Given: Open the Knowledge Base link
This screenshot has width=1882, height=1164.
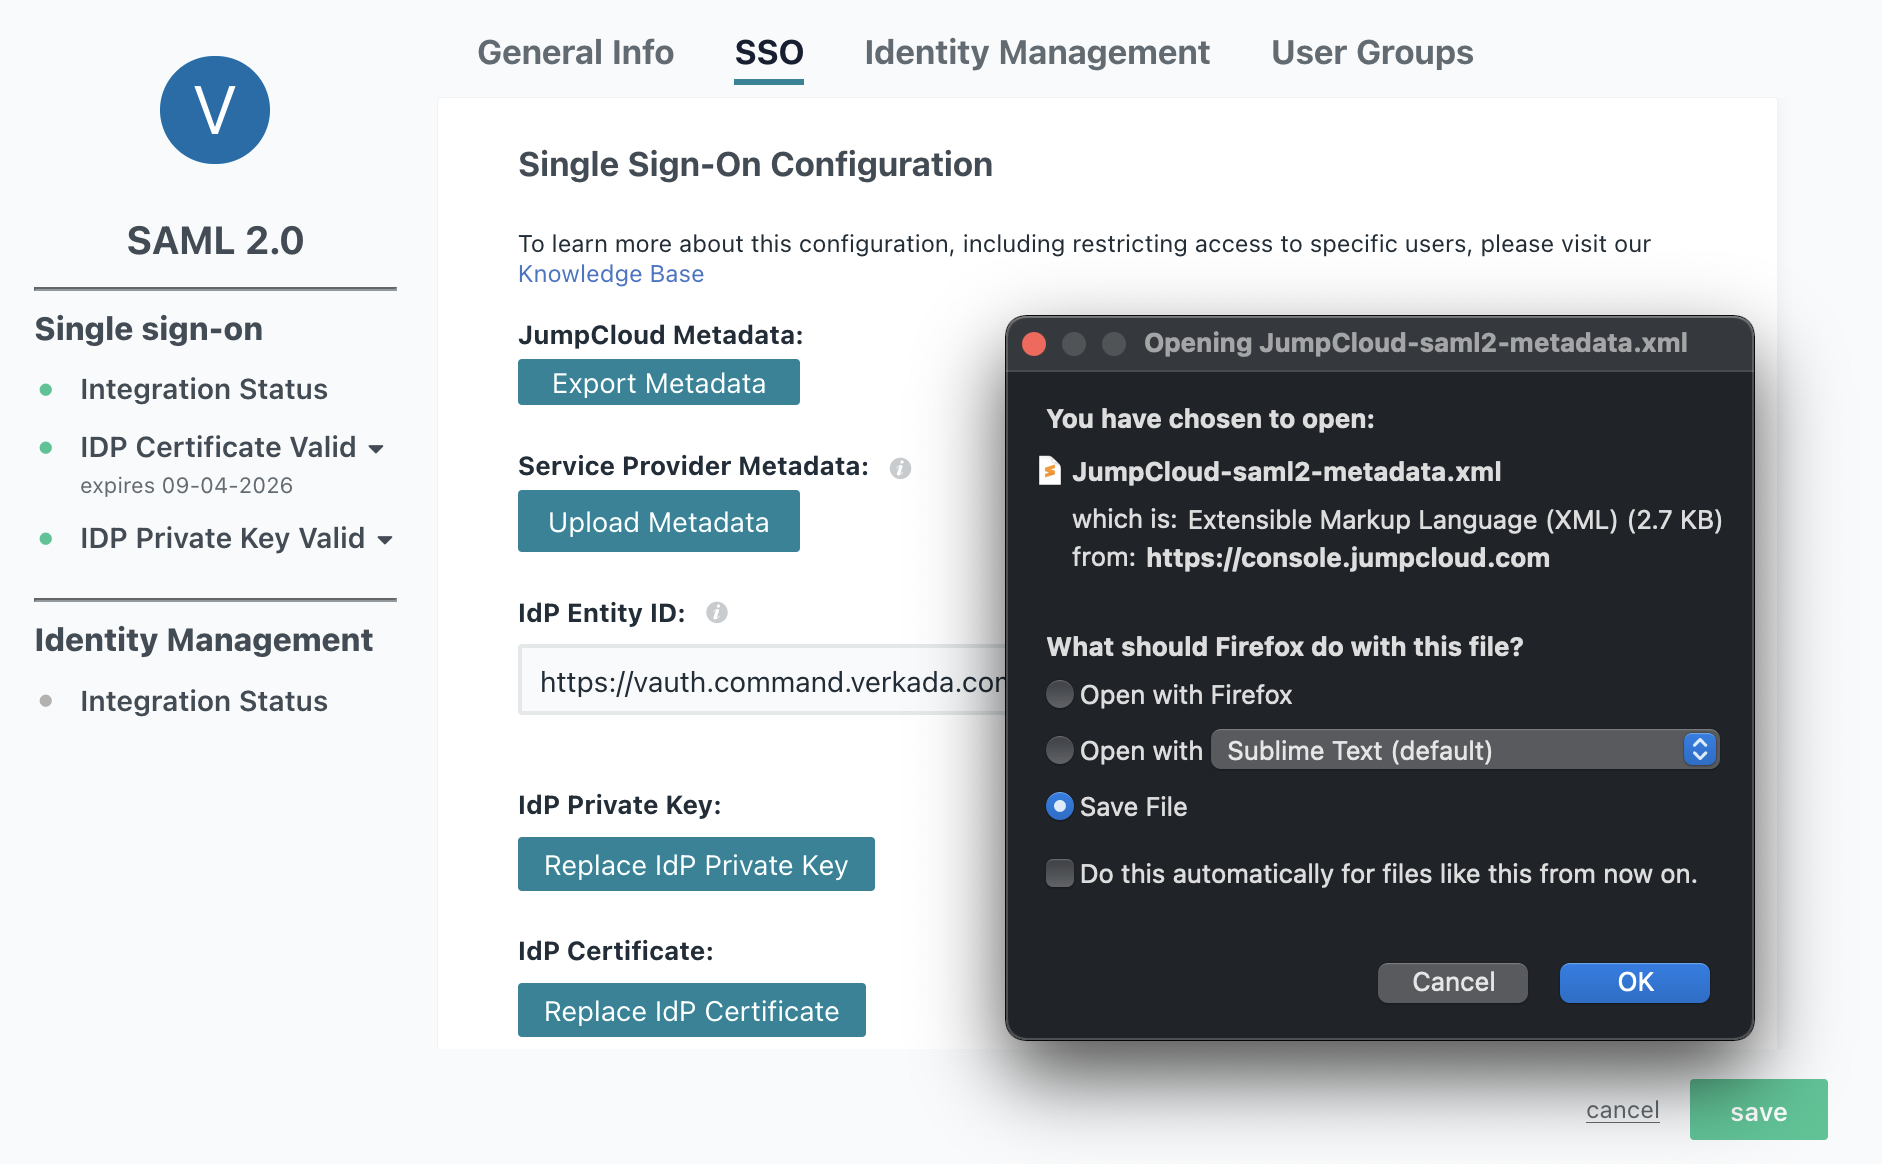Looking at the screenshot, I should click(x=610, y=274).
